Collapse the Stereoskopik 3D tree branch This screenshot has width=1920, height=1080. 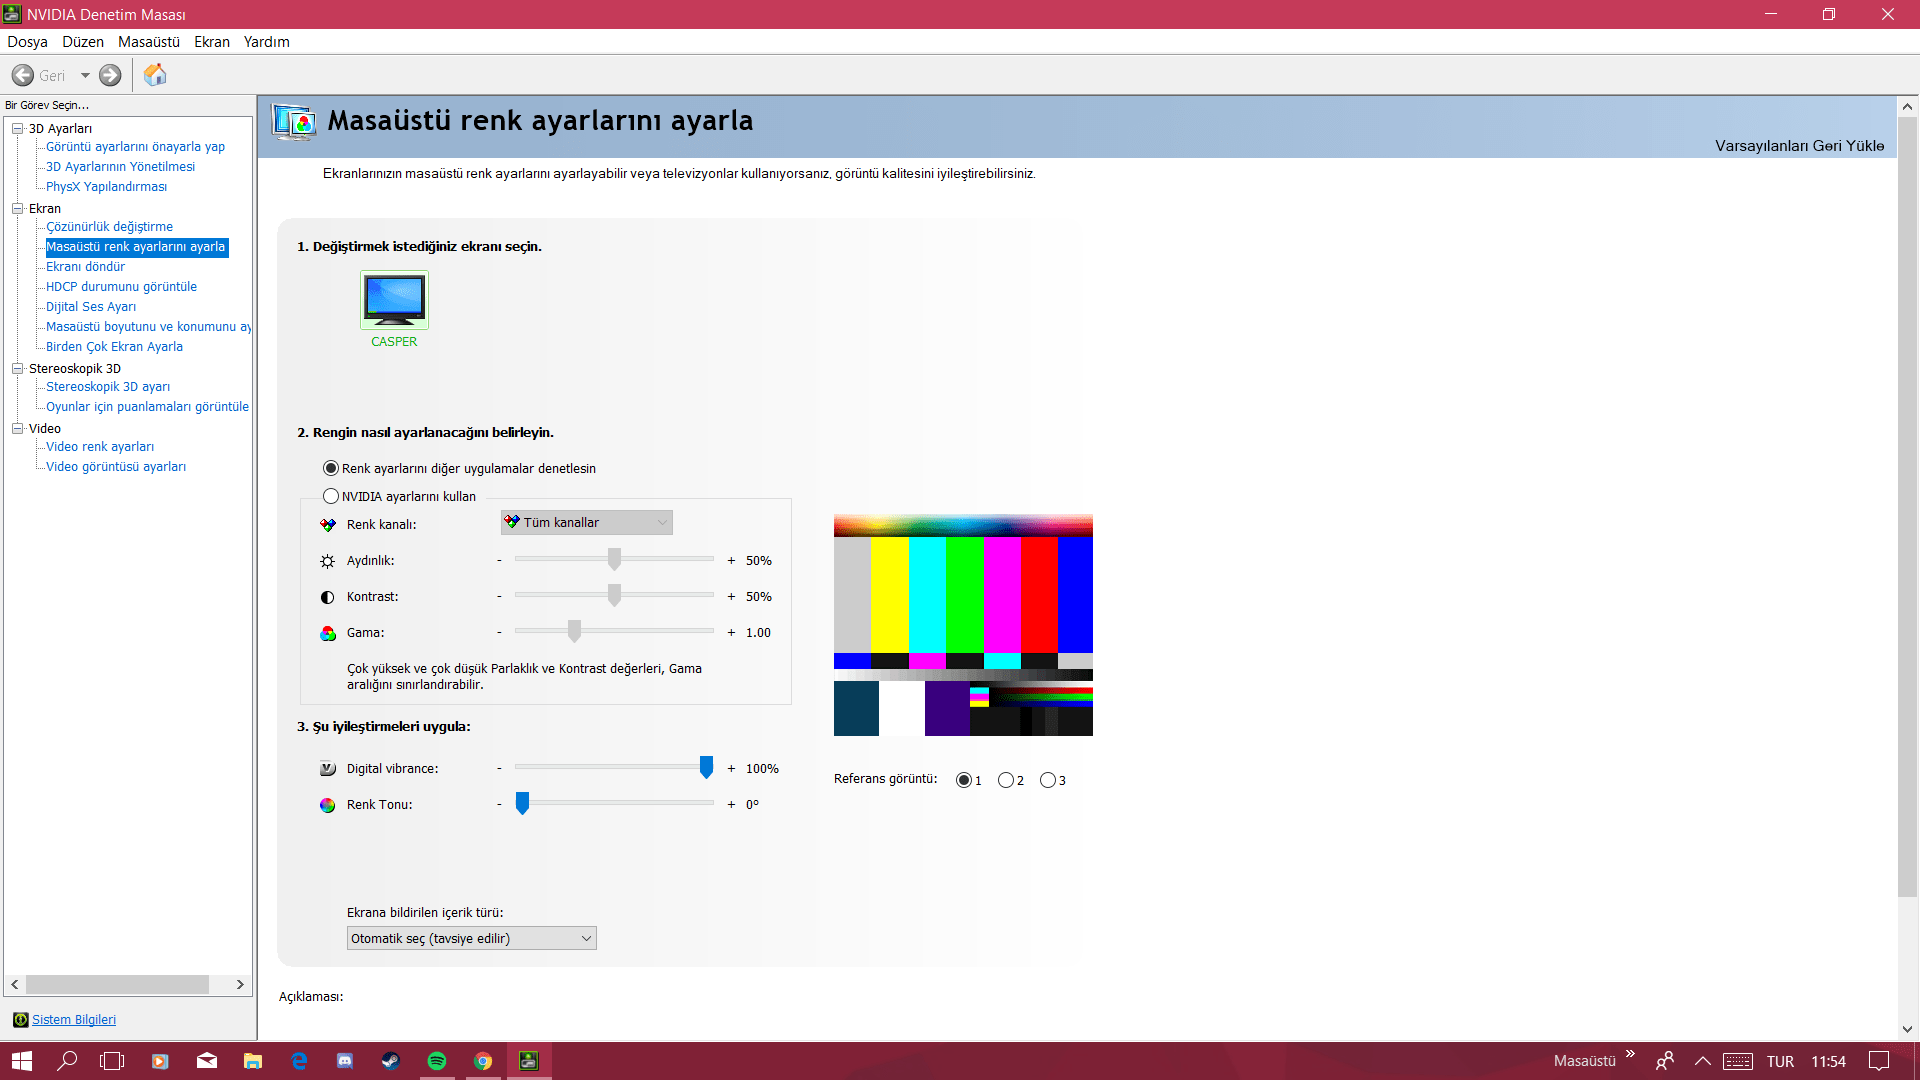17,368
